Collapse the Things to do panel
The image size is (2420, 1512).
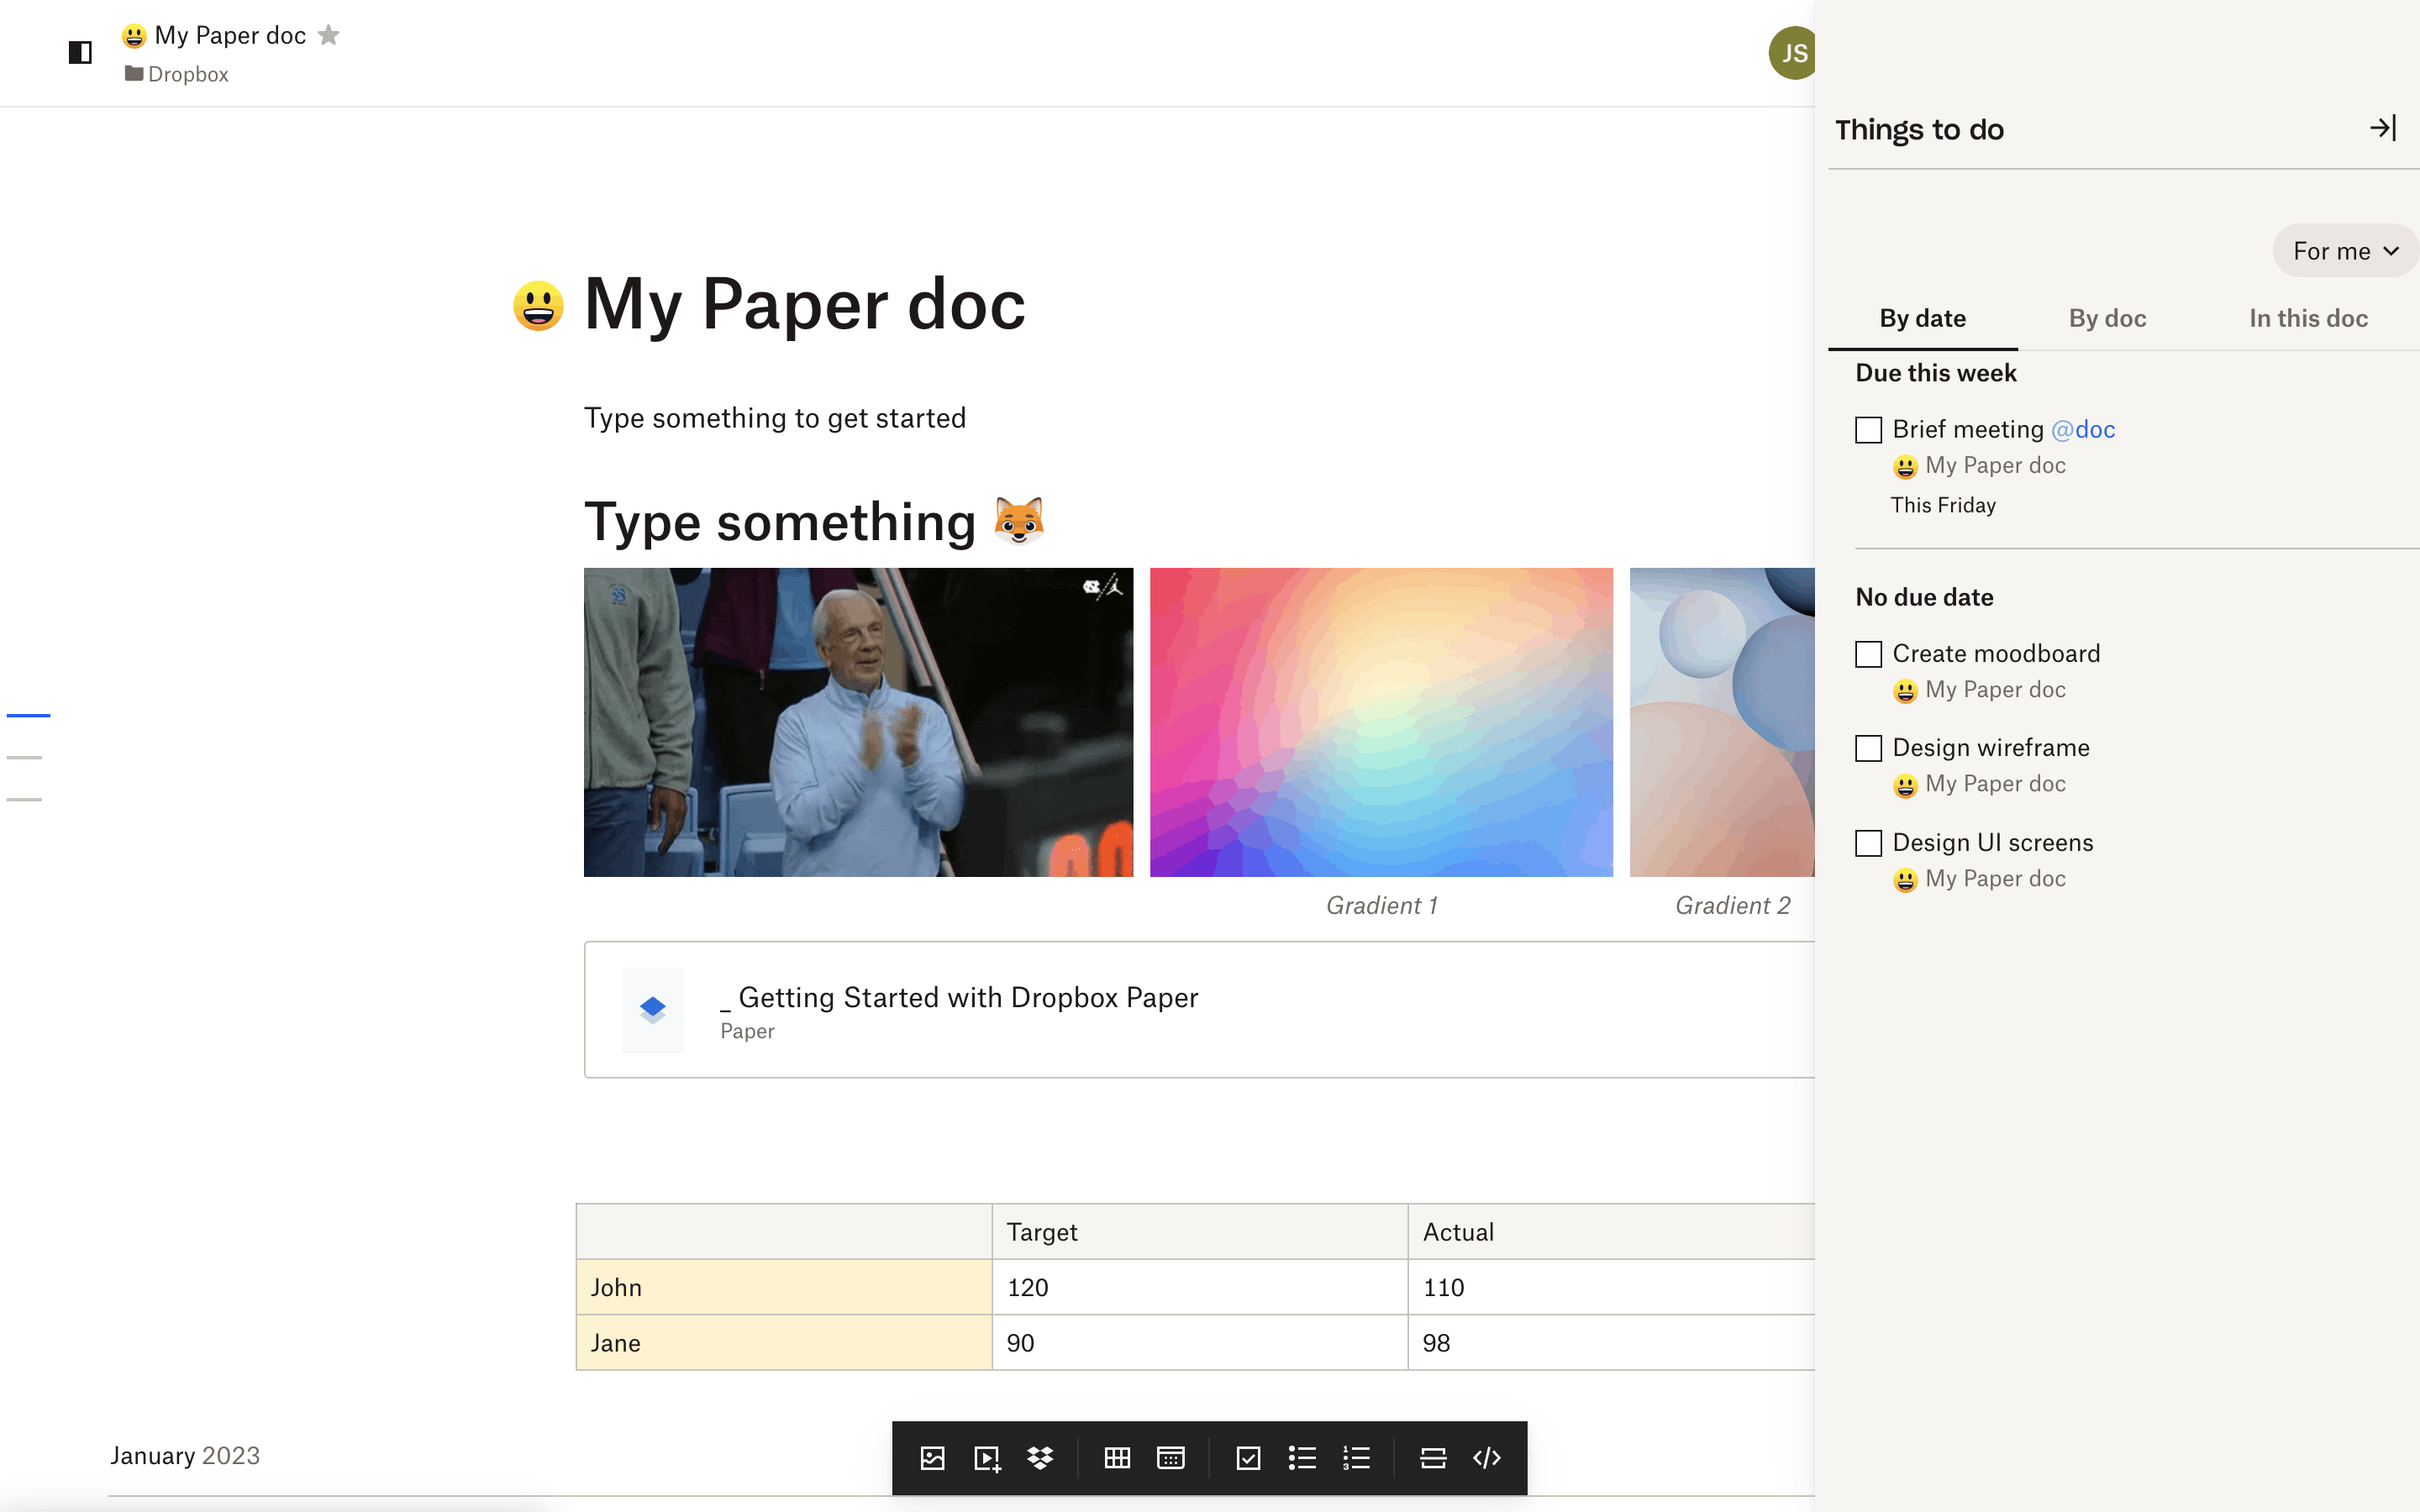(2383, 128)
